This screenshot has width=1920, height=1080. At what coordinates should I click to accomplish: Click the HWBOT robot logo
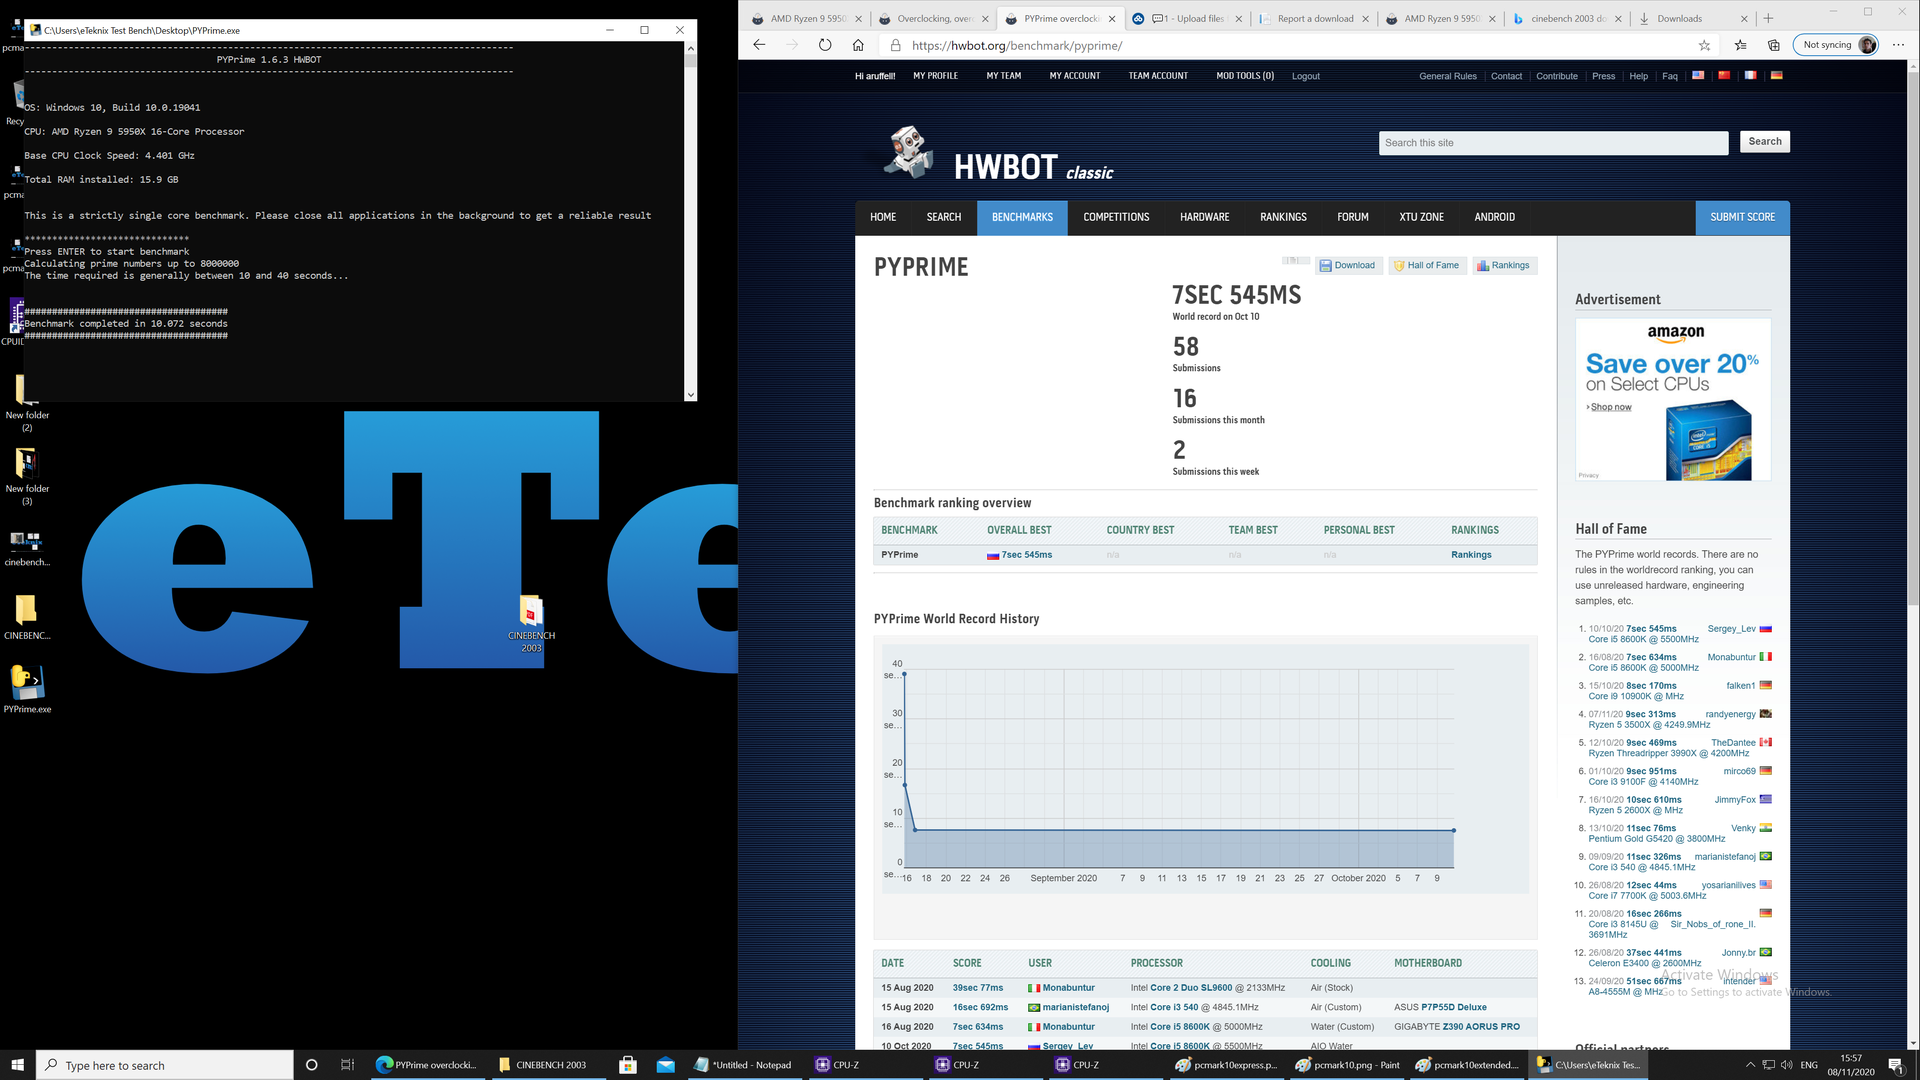point(909,152)
